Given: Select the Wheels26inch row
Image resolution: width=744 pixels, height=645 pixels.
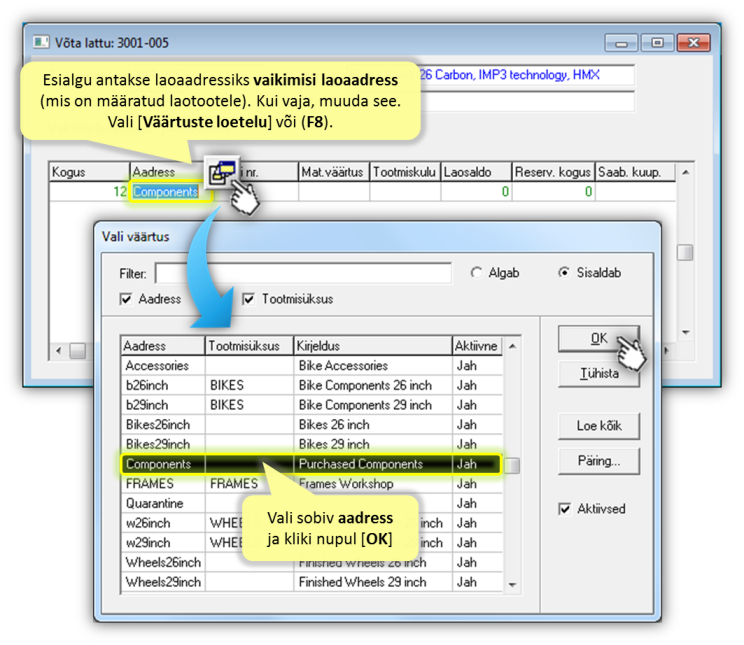Looking at the screenshot, I should click(312, 563).
